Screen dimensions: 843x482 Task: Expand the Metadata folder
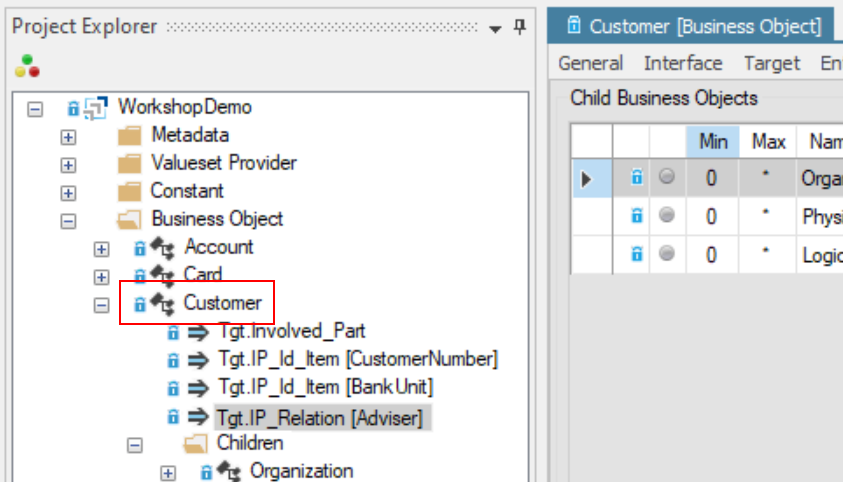68,136
